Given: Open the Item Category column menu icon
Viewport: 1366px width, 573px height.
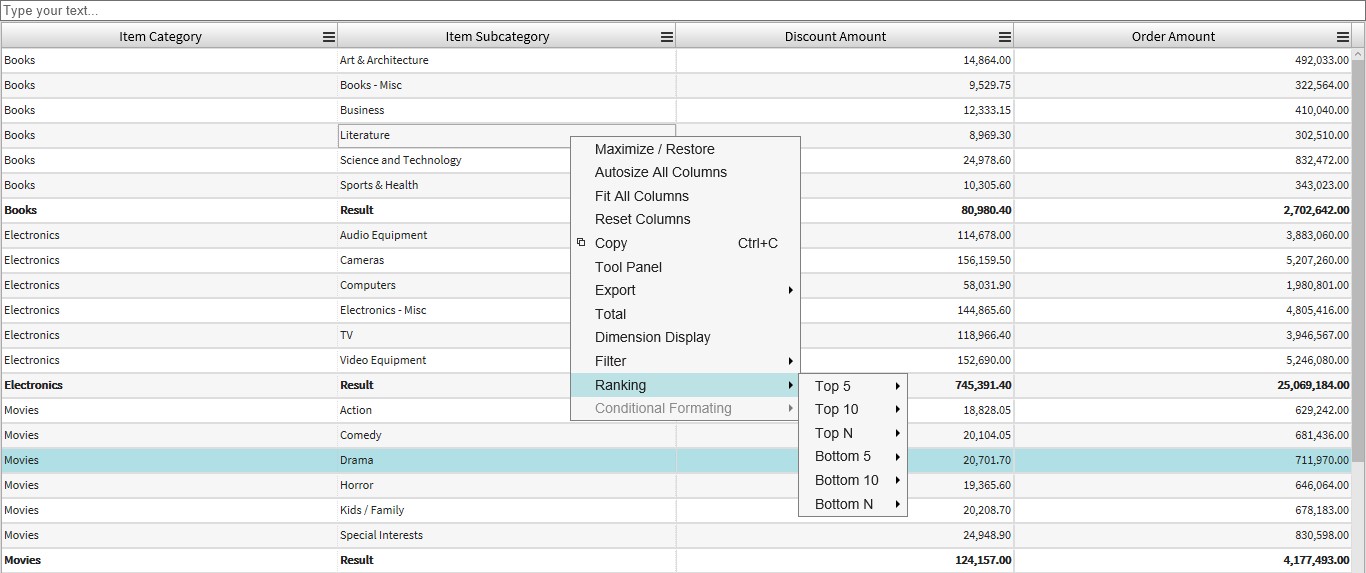Looking at the screenshot, I should [328, 37].
